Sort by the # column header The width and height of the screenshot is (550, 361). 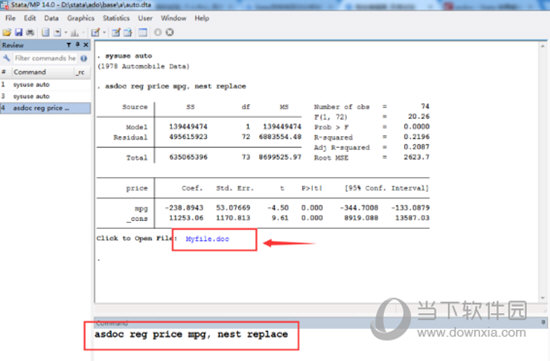(x=5, y=72)
